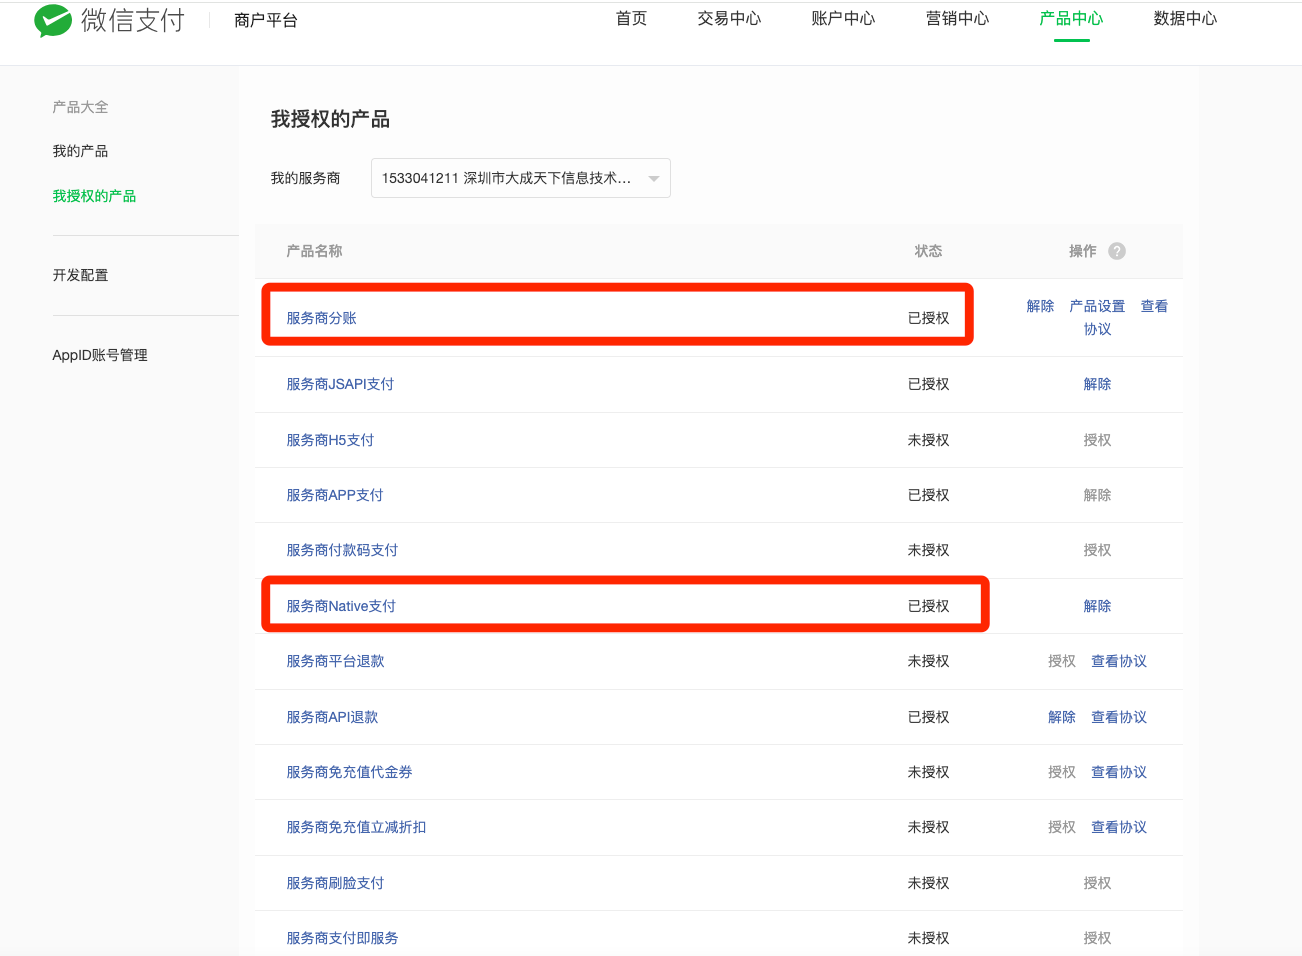Click the 我授权的产品 page heading
Screen dimensions: 1302x956
pos(330,119)
